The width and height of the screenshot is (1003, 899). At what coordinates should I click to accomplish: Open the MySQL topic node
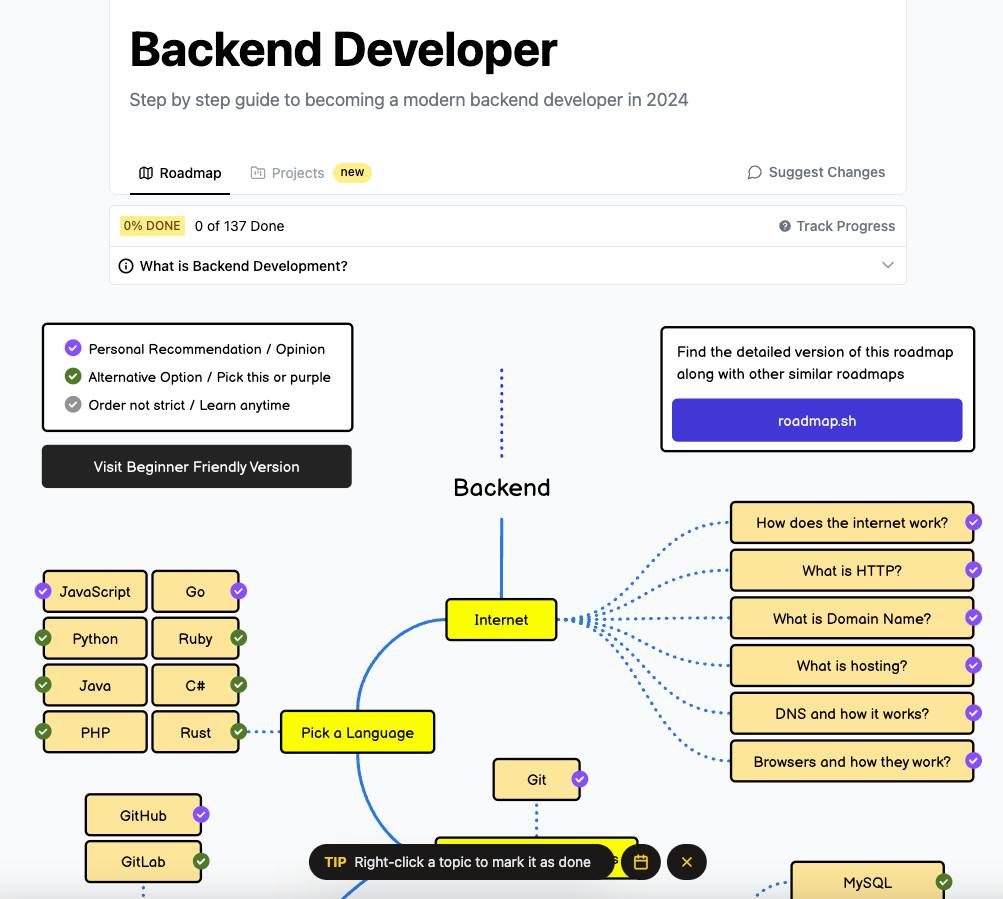click(867, 881)
